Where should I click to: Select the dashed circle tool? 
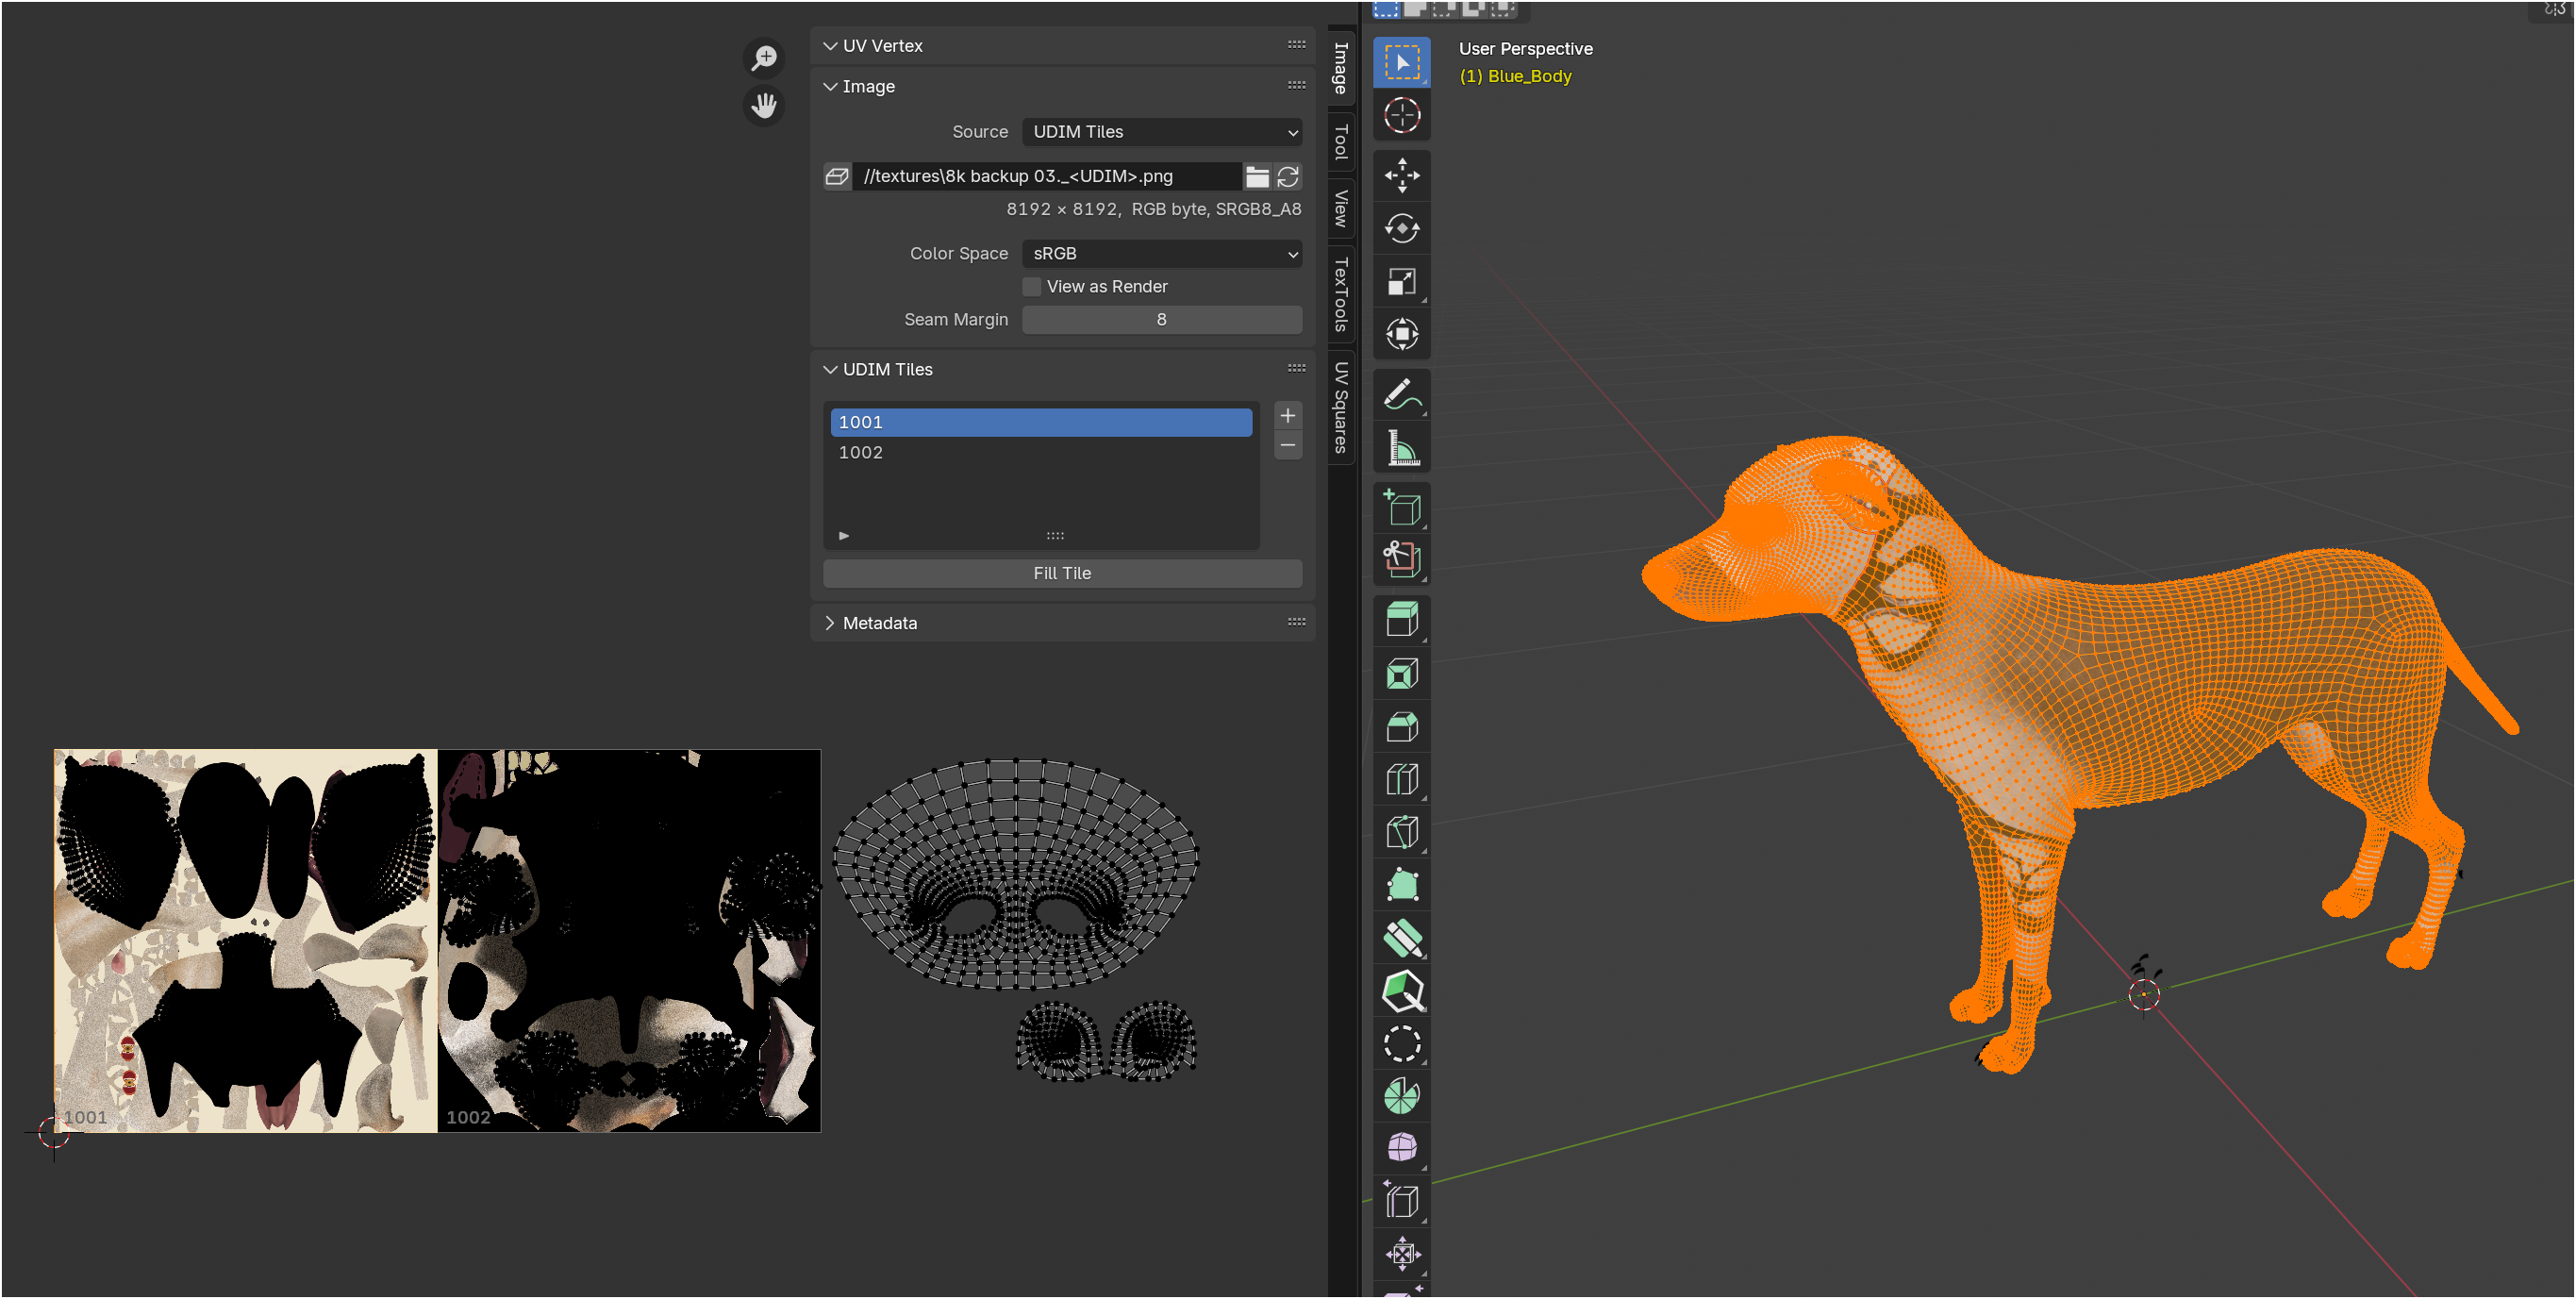coord(1402,1044)
